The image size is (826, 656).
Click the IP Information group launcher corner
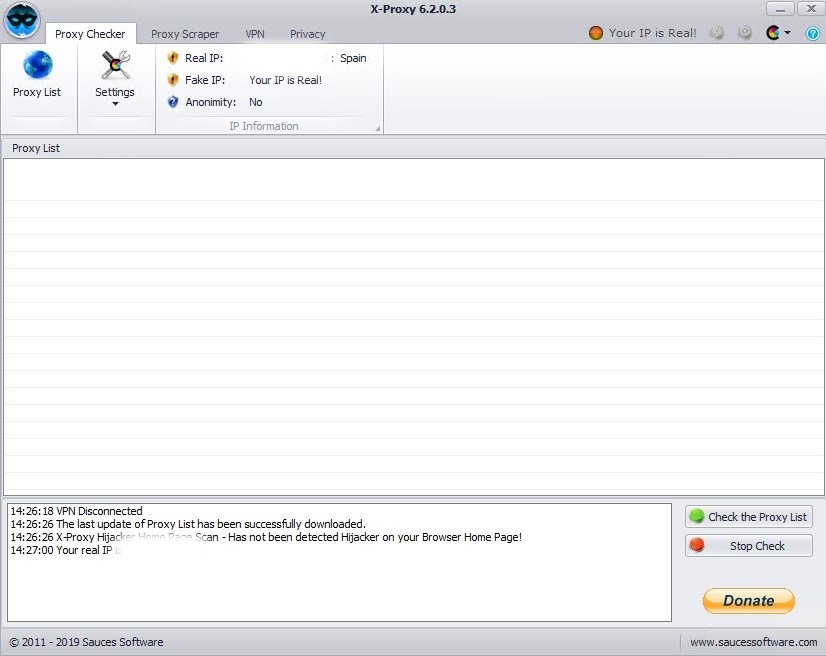[x=378, y=129]
